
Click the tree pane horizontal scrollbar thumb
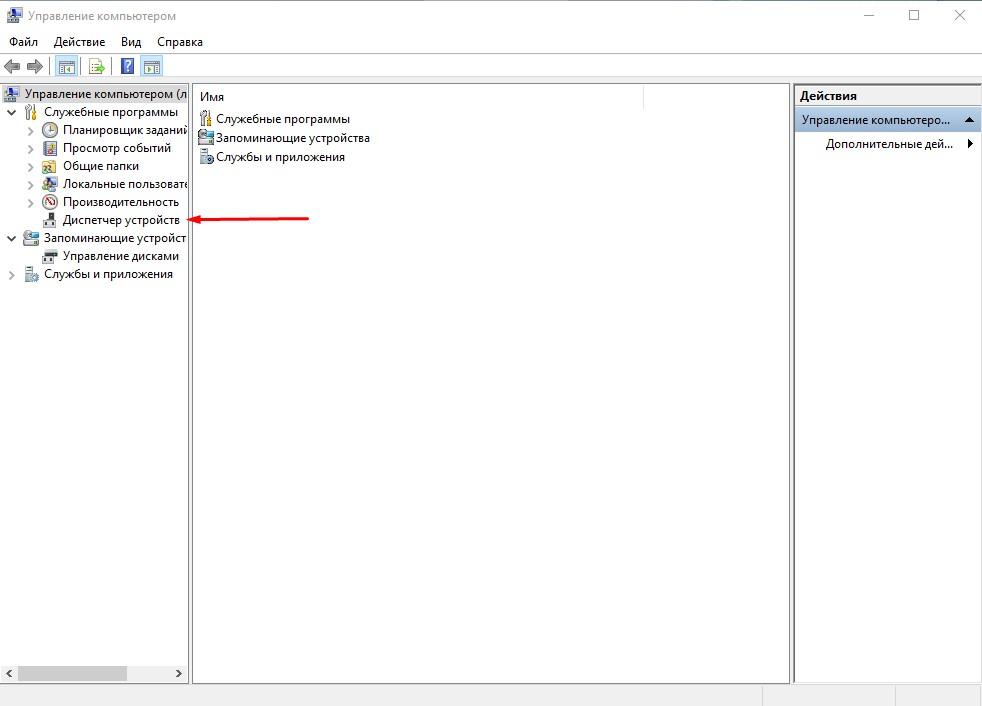(x=73, y=673)
